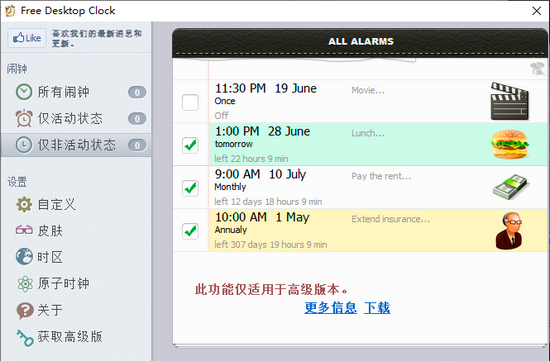Click 'left 307 days 19 hours 9 min' text
This screenshot has width=550, height=361.
click(270, 245)
